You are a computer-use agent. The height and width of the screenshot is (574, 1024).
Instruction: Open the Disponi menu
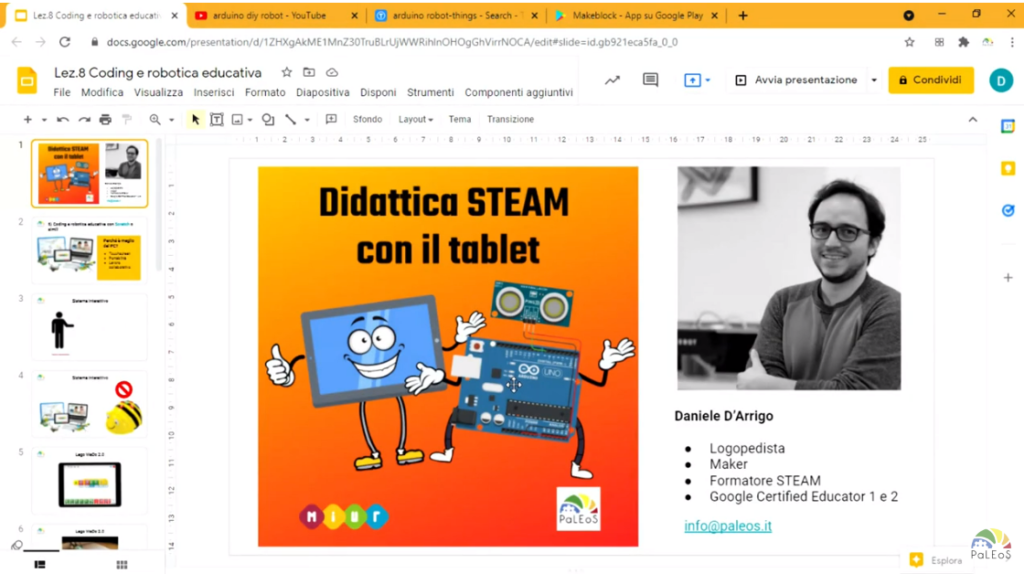click(x=378, y=93)
